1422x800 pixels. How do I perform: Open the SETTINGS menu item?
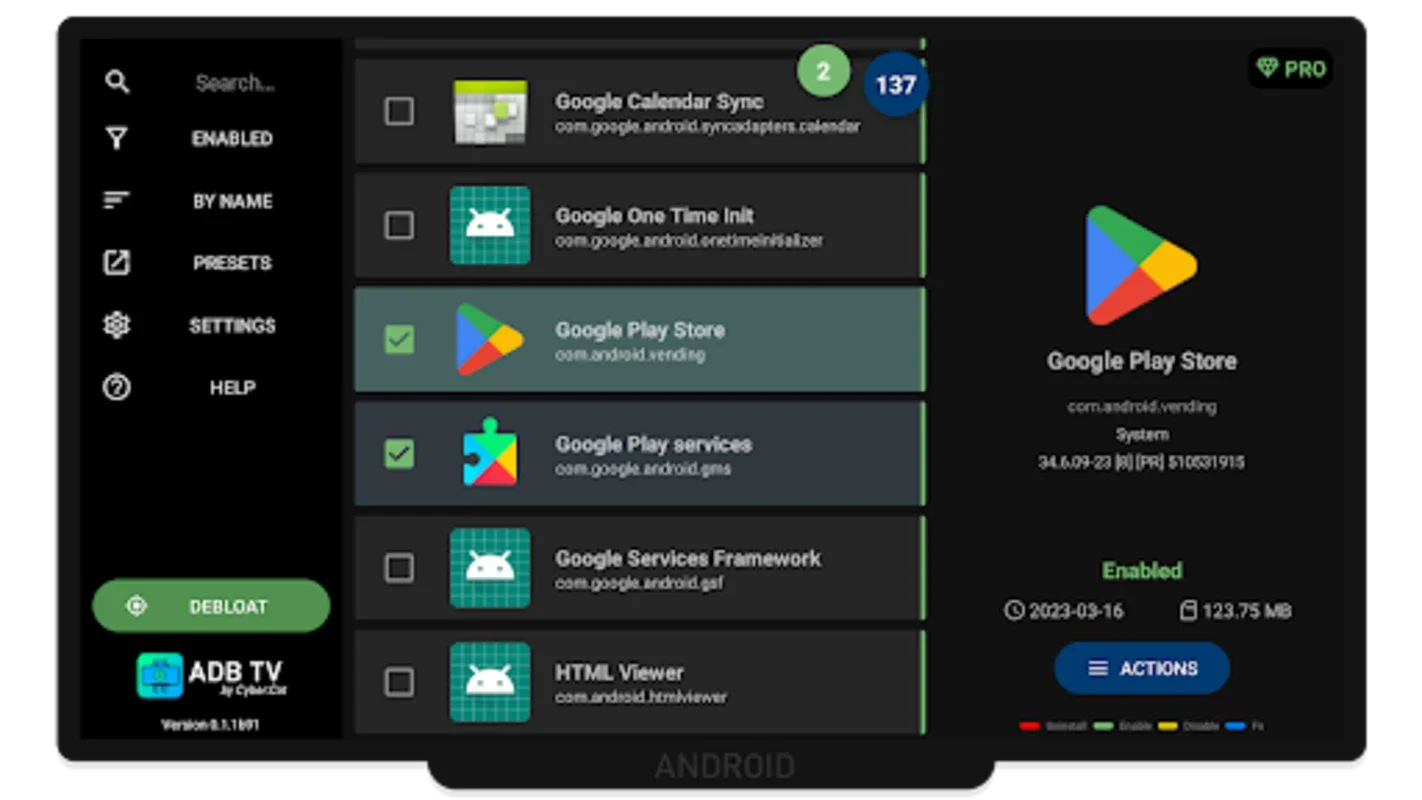[x=232, y=325]
